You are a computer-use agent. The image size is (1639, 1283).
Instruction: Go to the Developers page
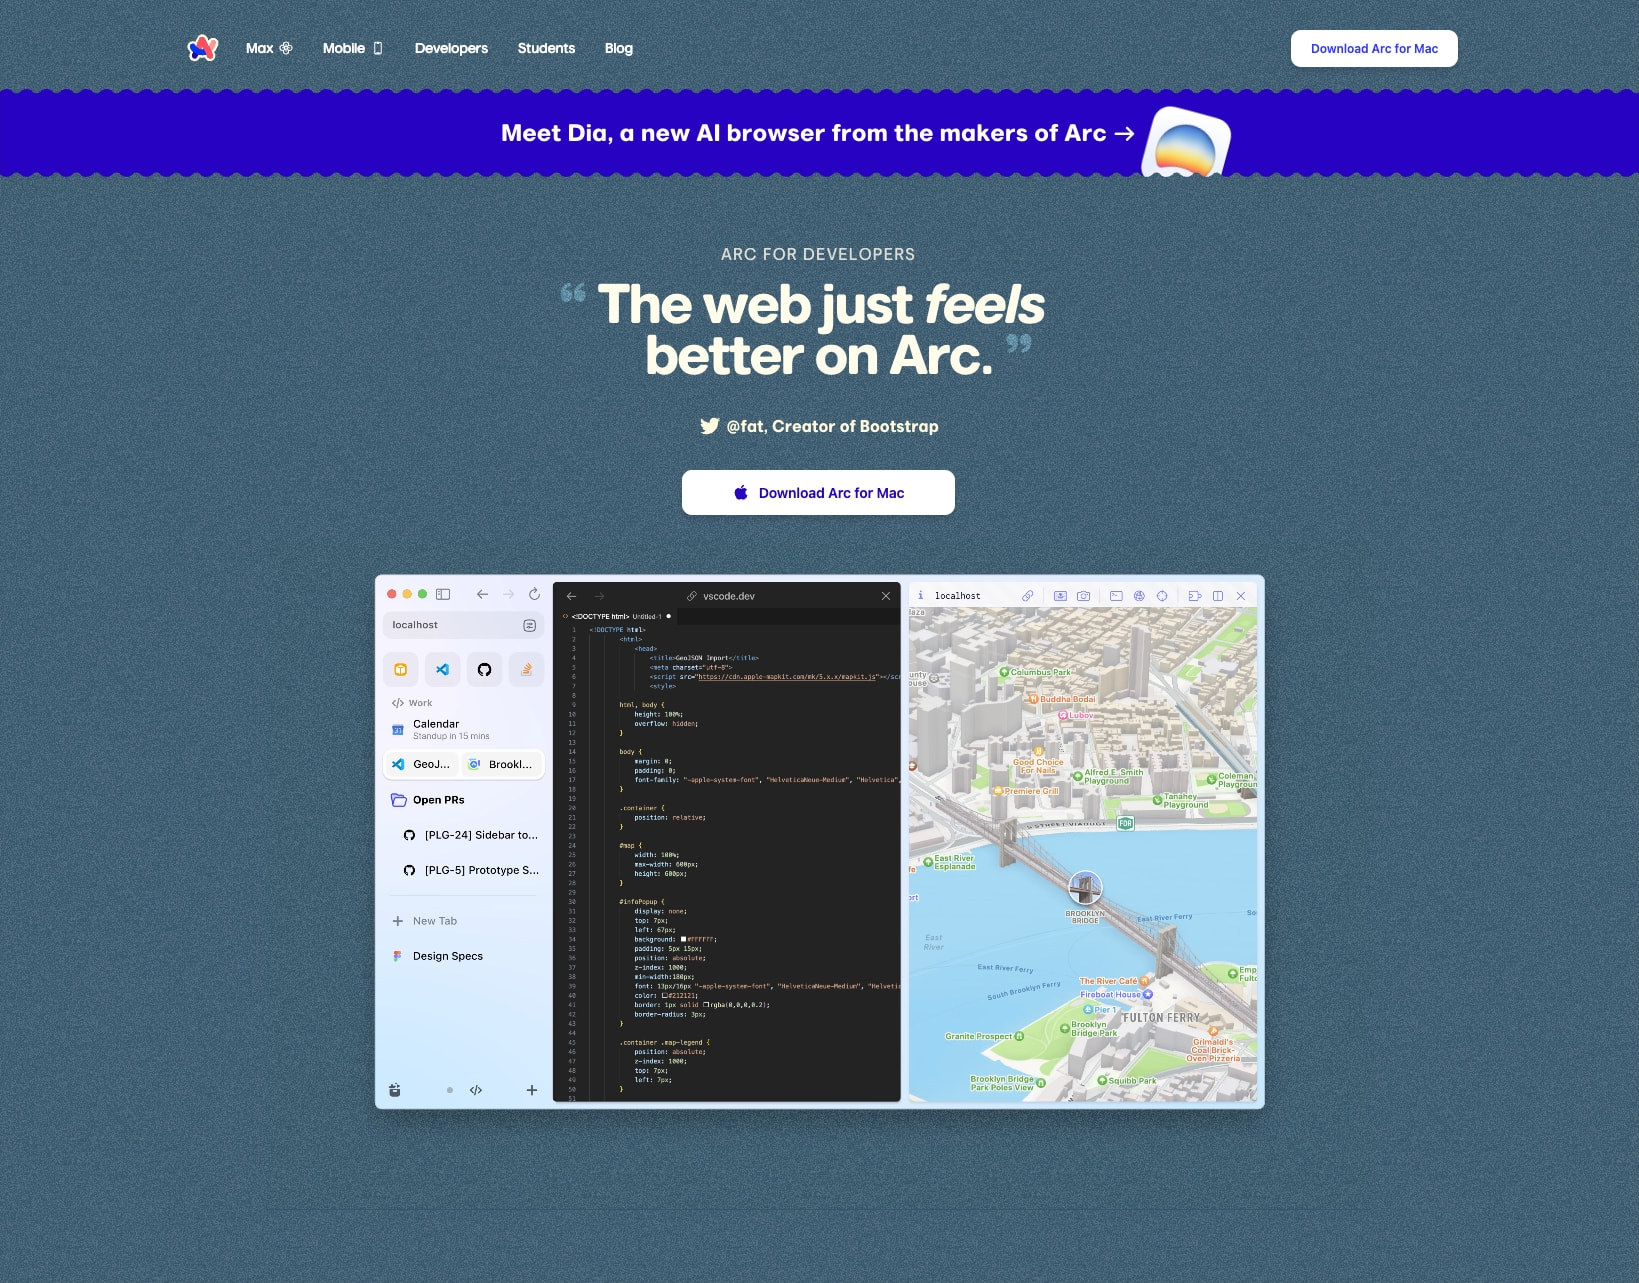pos(451,48)
